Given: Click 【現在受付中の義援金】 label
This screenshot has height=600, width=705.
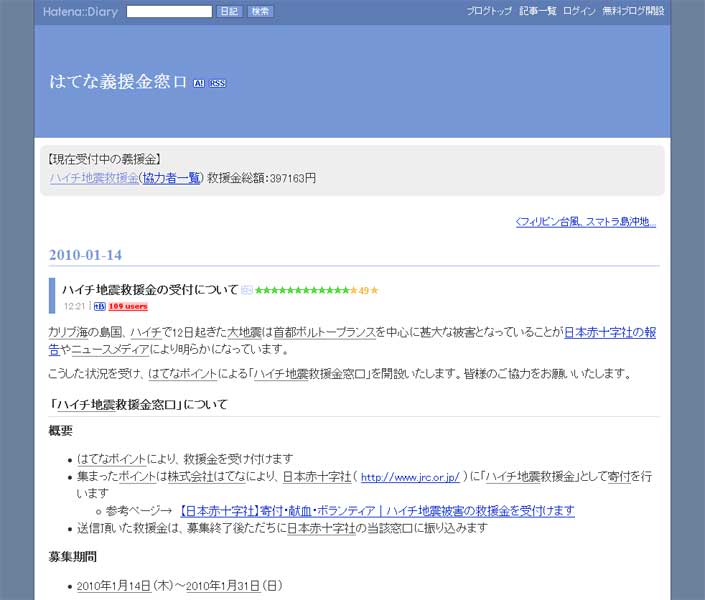Looking at the screenshot, I should (x=104, y=159).
